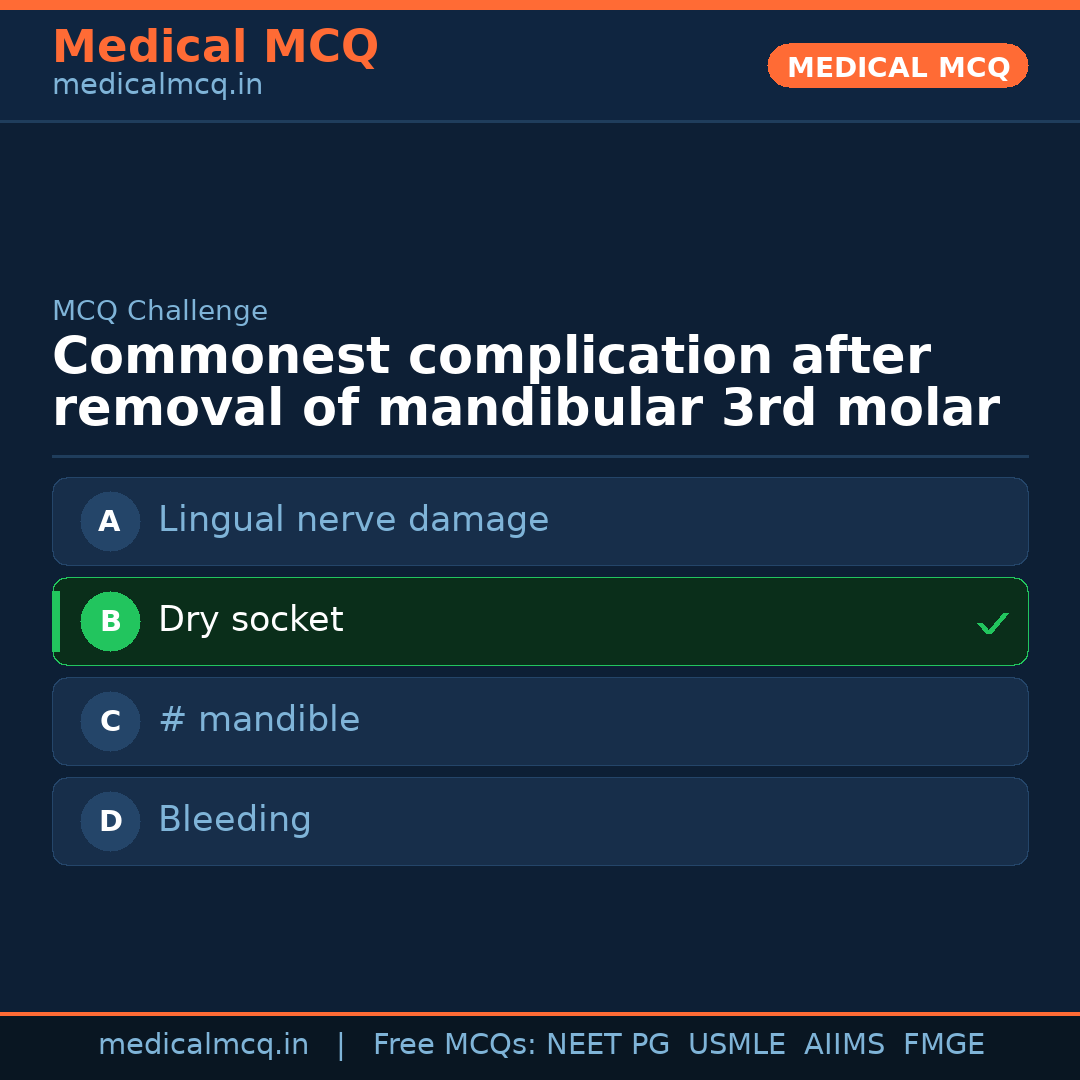
Task: Click FMGE in the footer
Action: [943, 1045]
